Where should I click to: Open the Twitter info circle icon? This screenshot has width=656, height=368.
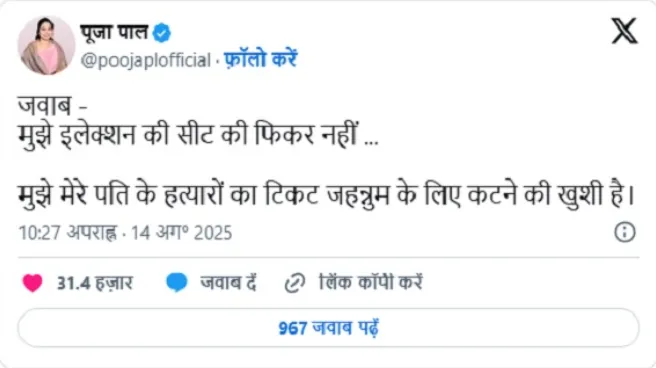pyautogui.click(x=625, y=232)
